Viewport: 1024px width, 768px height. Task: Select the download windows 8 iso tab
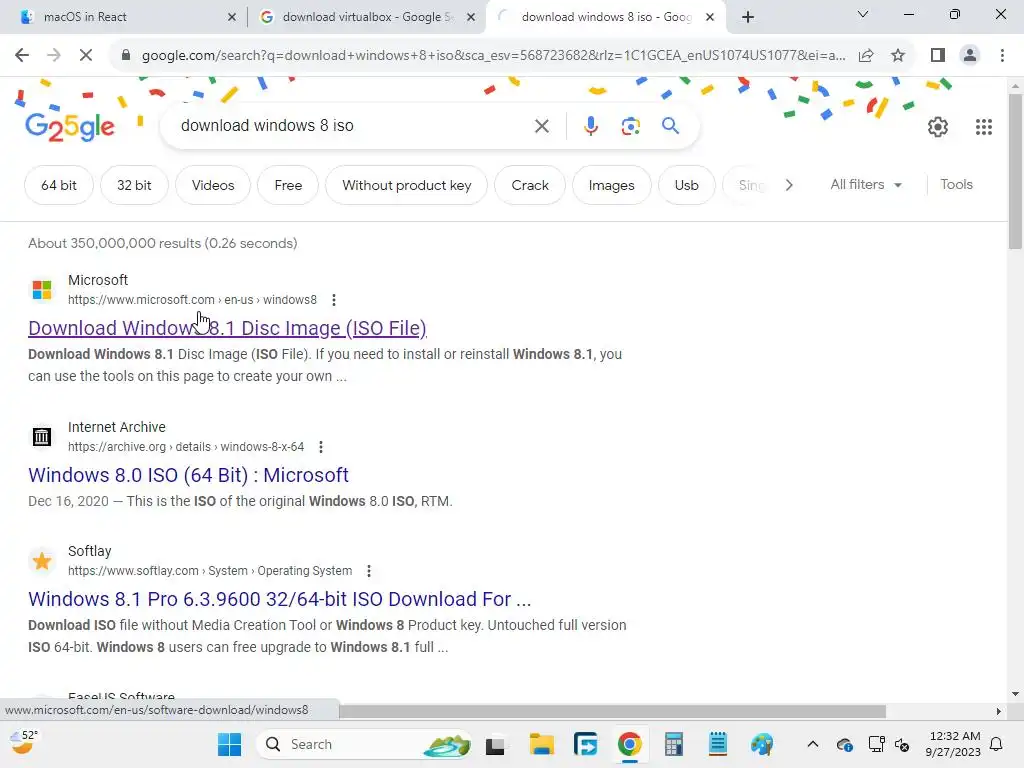pos(605,17)
